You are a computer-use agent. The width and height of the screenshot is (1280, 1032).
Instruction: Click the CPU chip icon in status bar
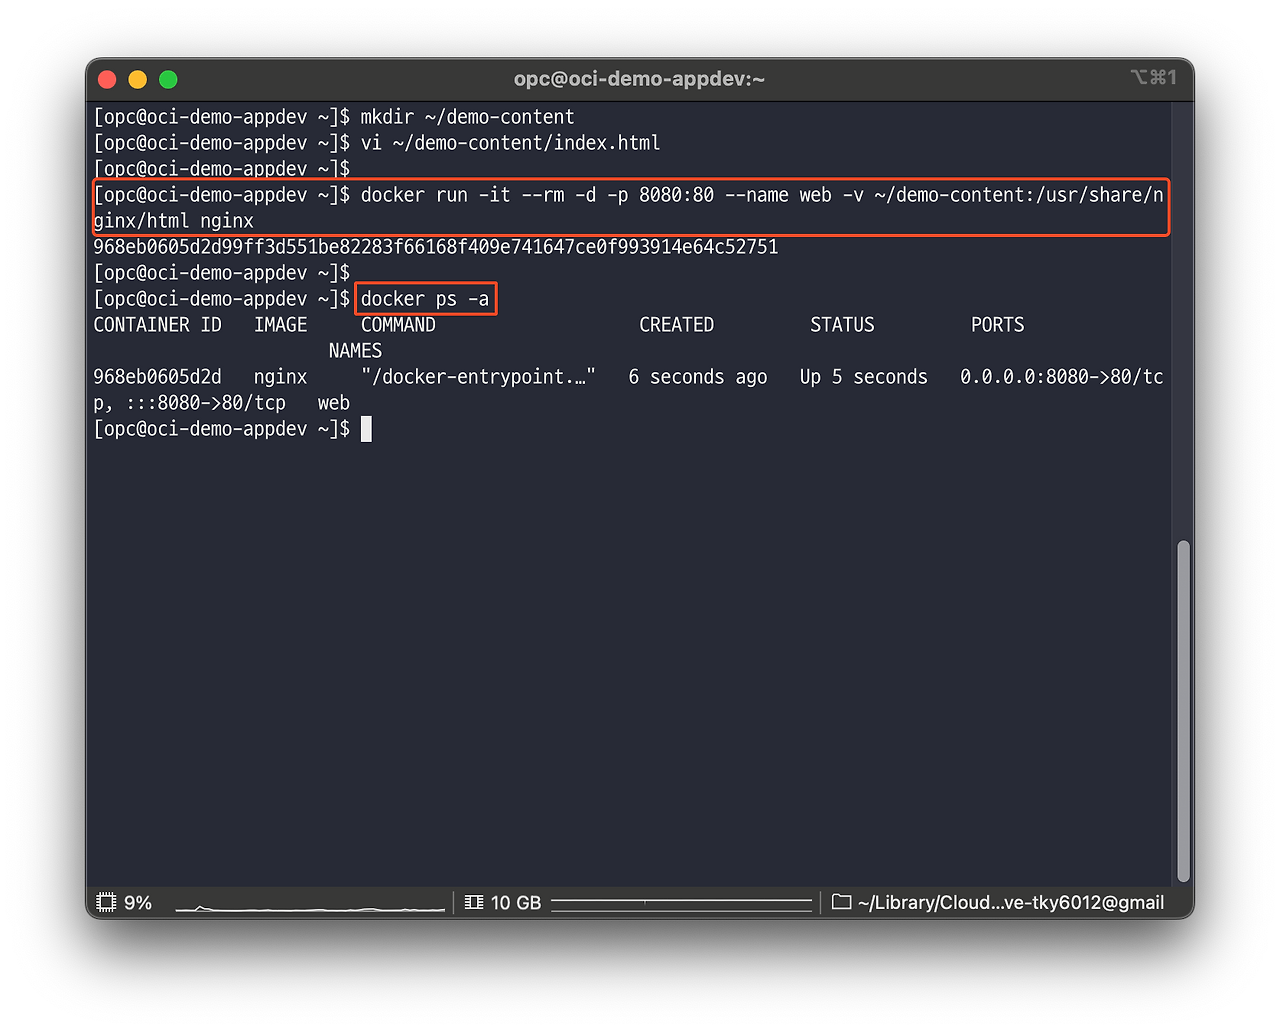tap(106, 903)
